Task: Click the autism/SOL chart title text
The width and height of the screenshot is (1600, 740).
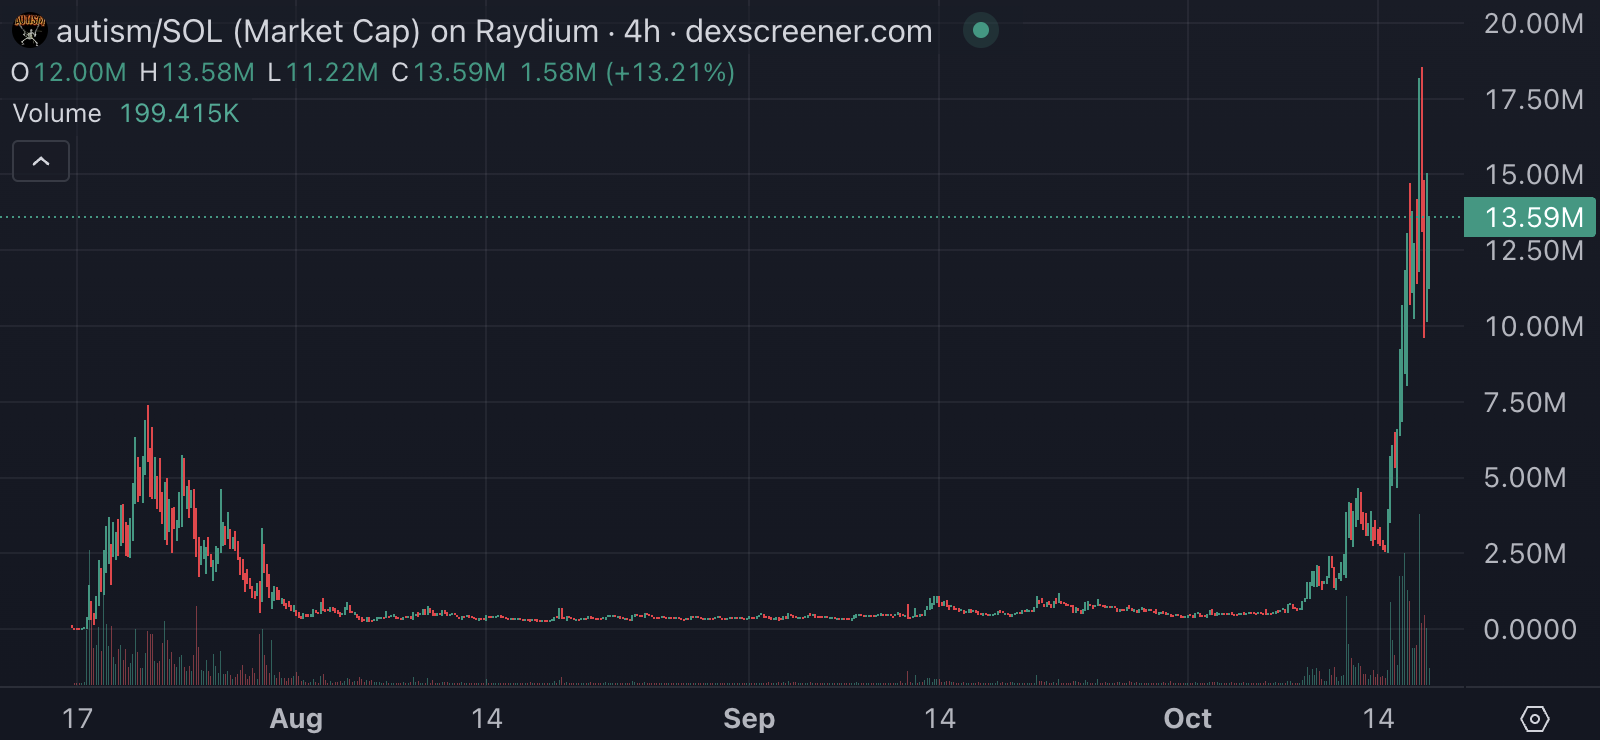Action: [494, 32]
